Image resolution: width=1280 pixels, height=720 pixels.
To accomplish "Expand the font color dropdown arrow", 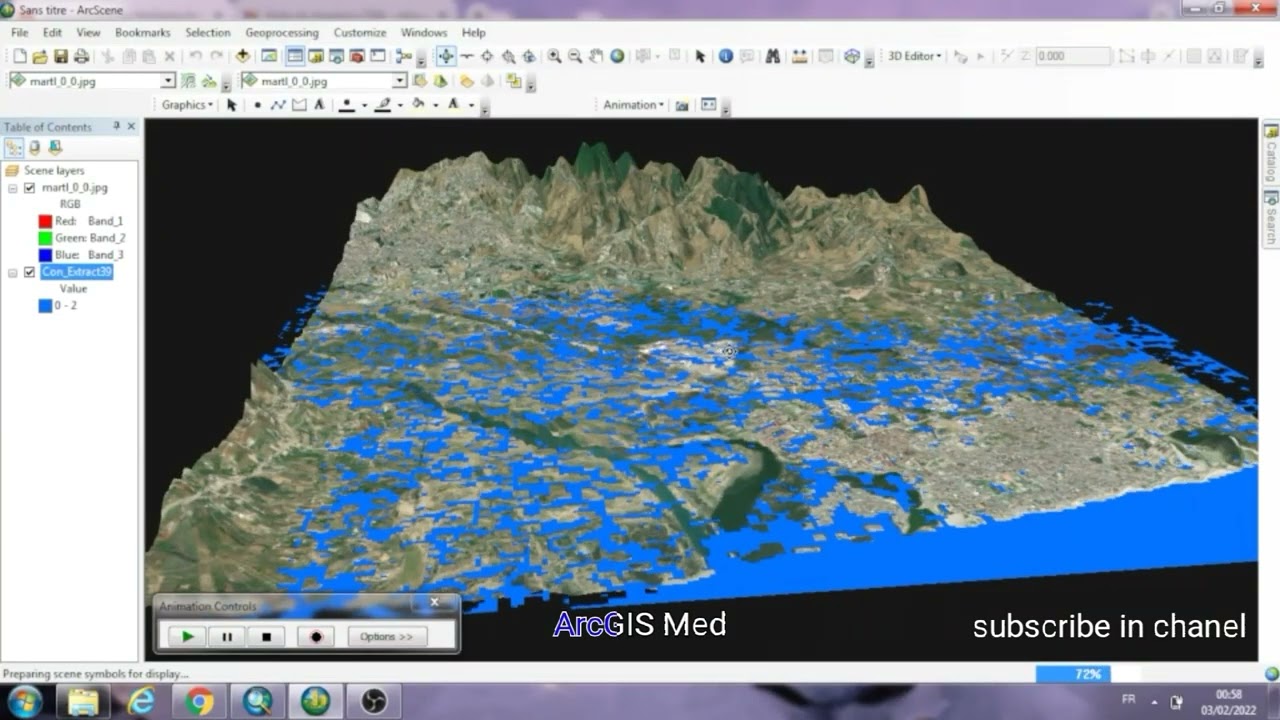I will tap(470, 105).
